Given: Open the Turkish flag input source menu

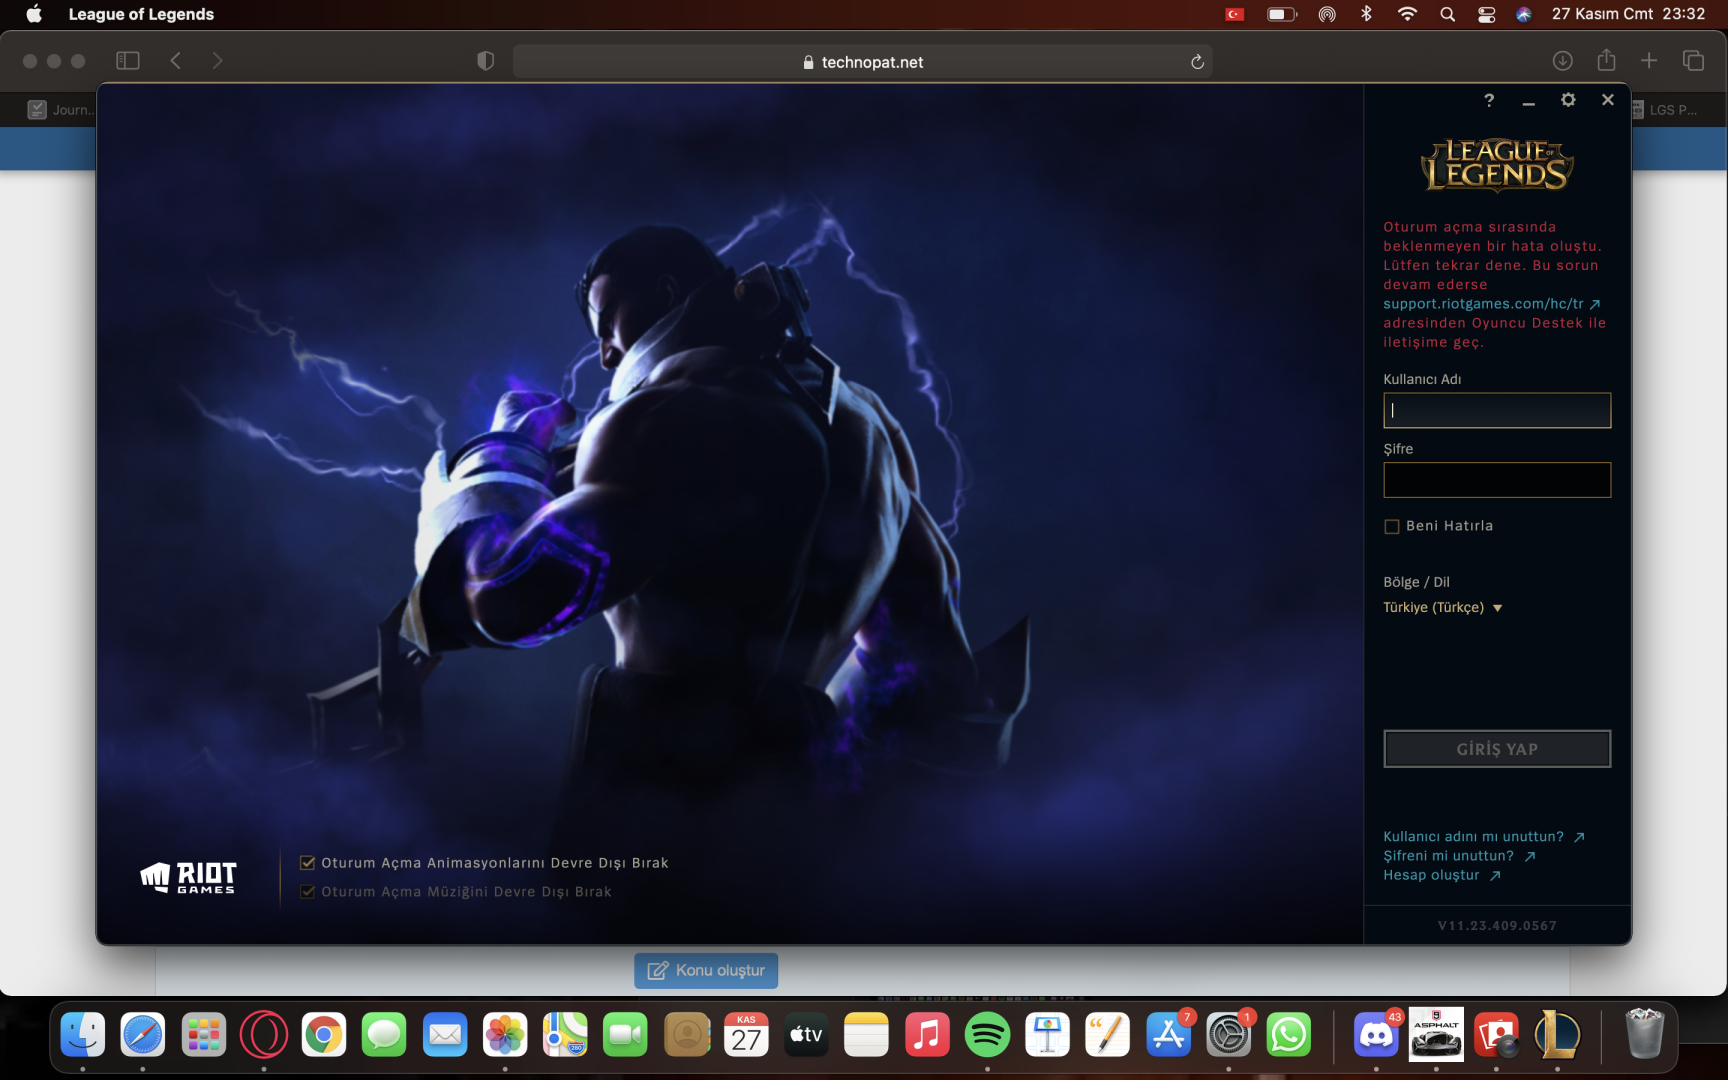Looking at the screenshot, I should pos(1235,14).
